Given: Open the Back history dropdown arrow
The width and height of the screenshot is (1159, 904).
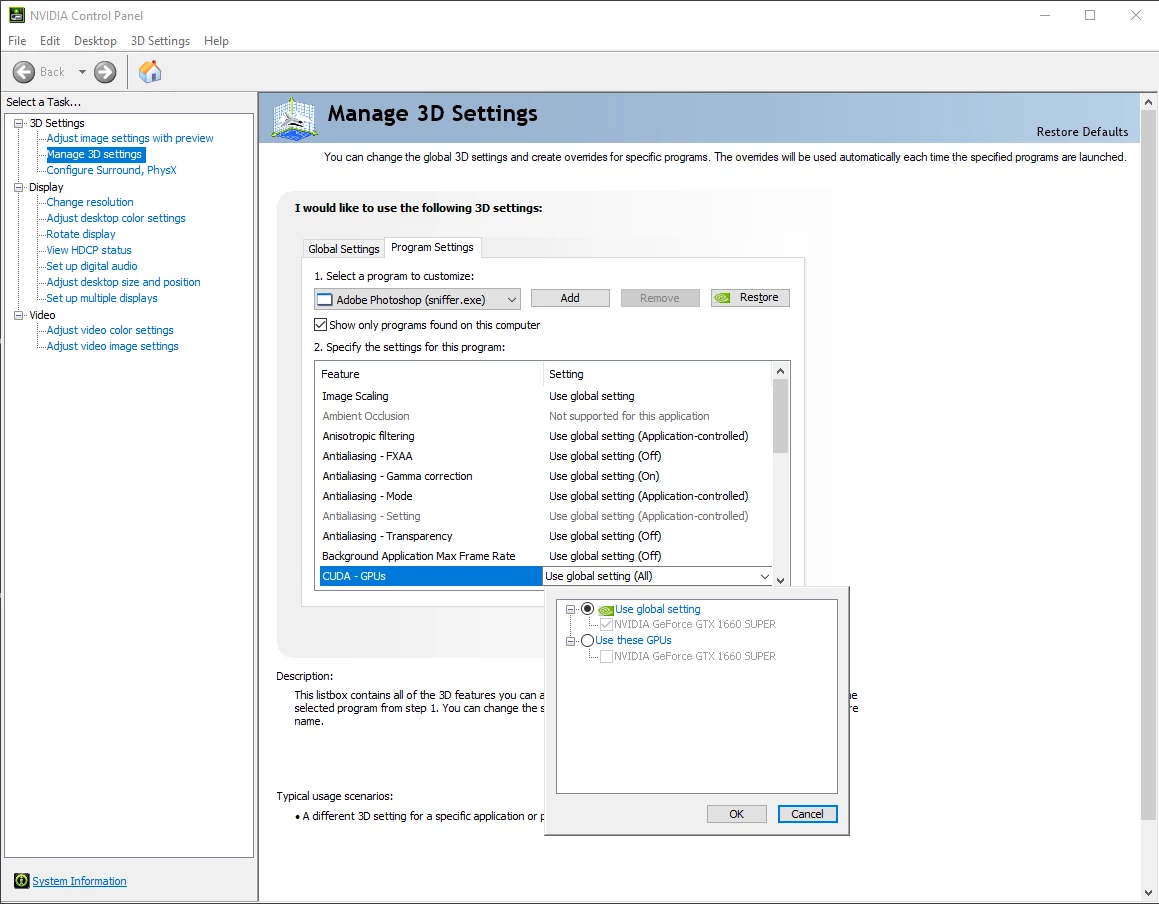Looking at the screenshot, I should click(82, 72).
